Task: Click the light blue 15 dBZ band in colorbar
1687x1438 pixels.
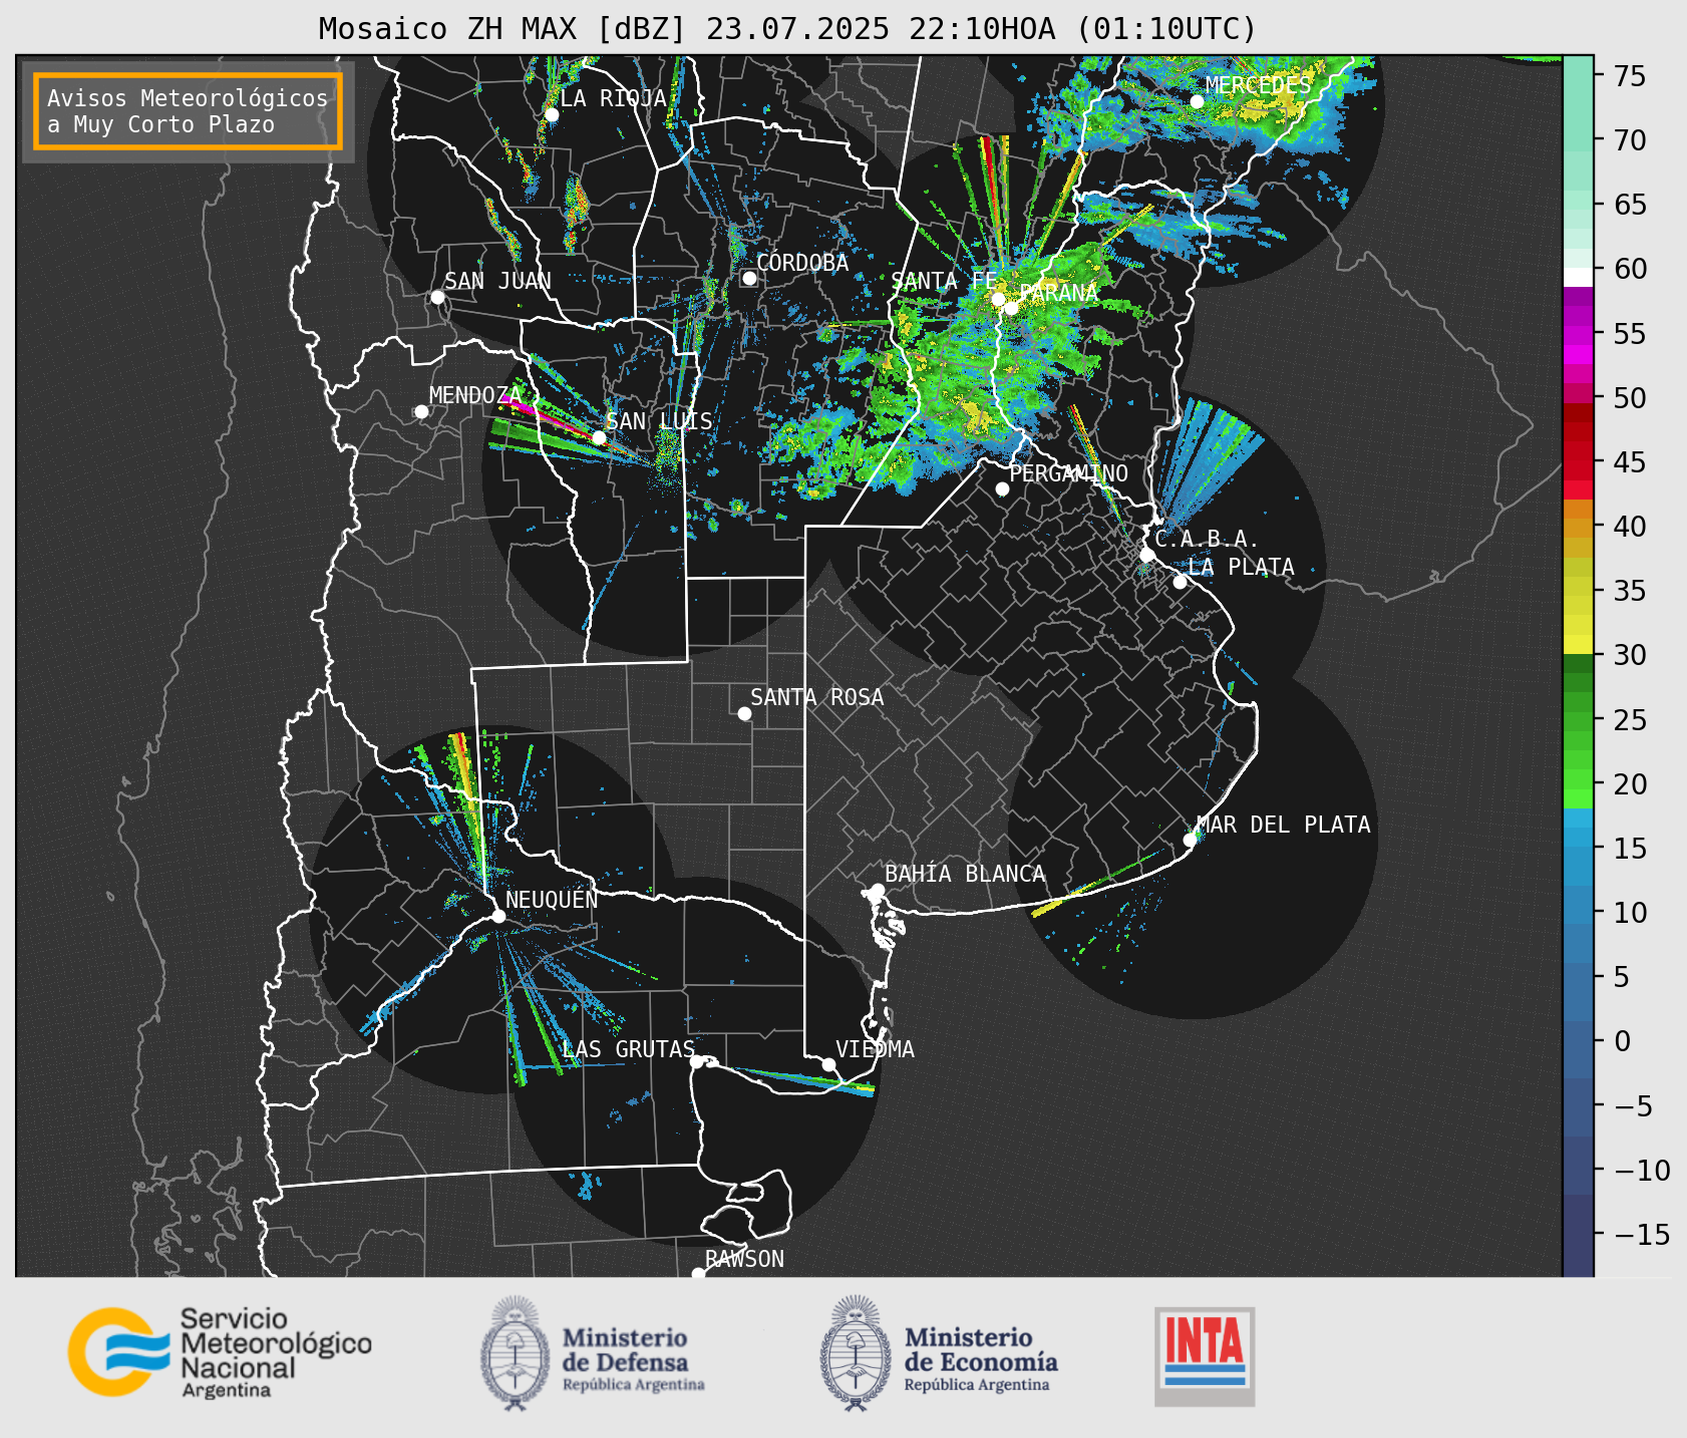Action: click(1578, 848)
